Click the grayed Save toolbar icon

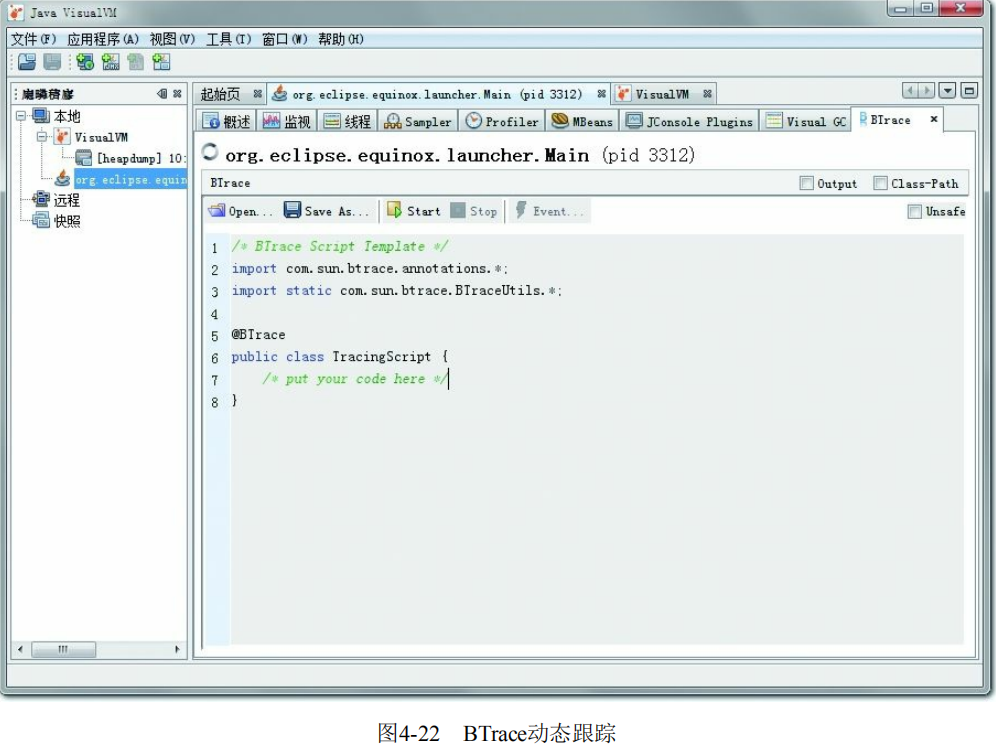pos(52,62)
